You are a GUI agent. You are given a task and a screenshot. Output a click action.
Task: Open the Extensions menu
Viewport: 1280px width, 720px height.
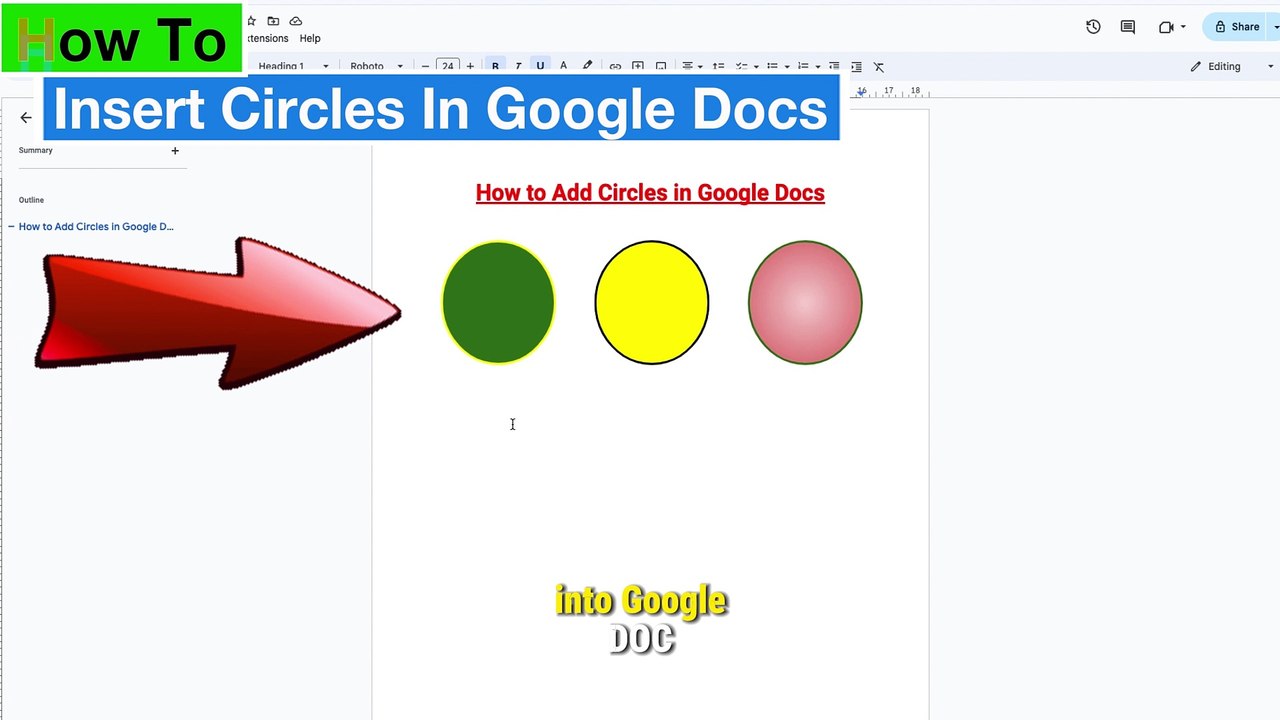coord(266,39)
